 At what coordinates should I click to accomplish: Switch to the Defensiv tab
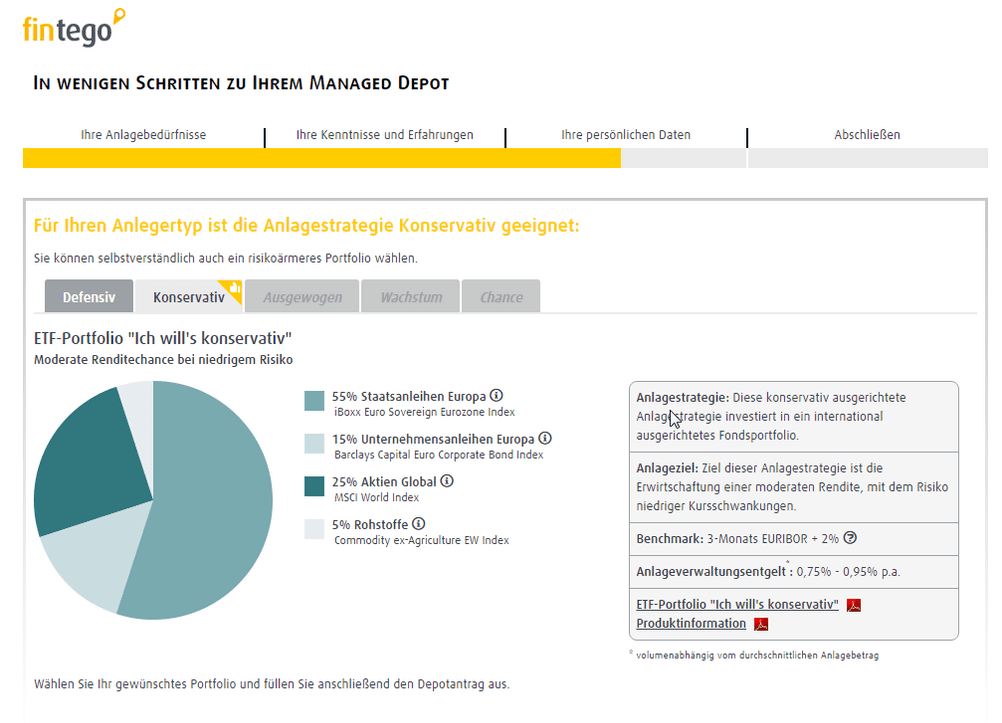89,297
